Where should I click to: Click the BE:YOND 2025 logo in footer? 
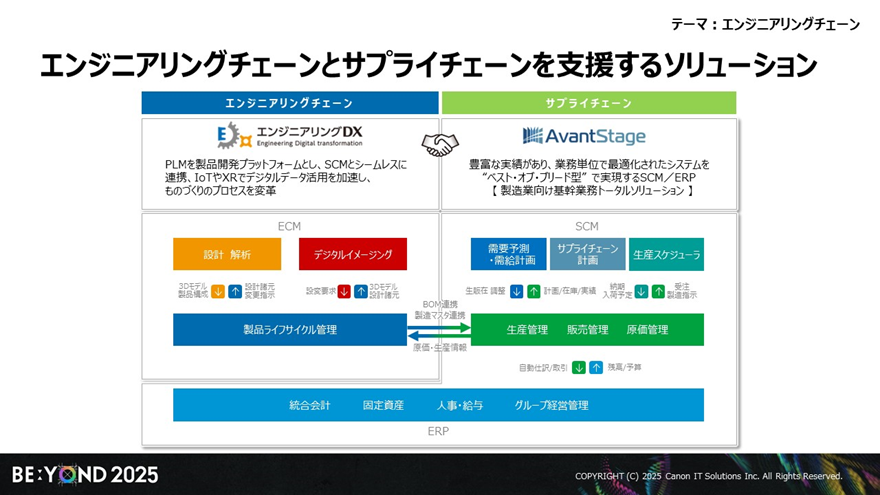(x=85, y=475)
